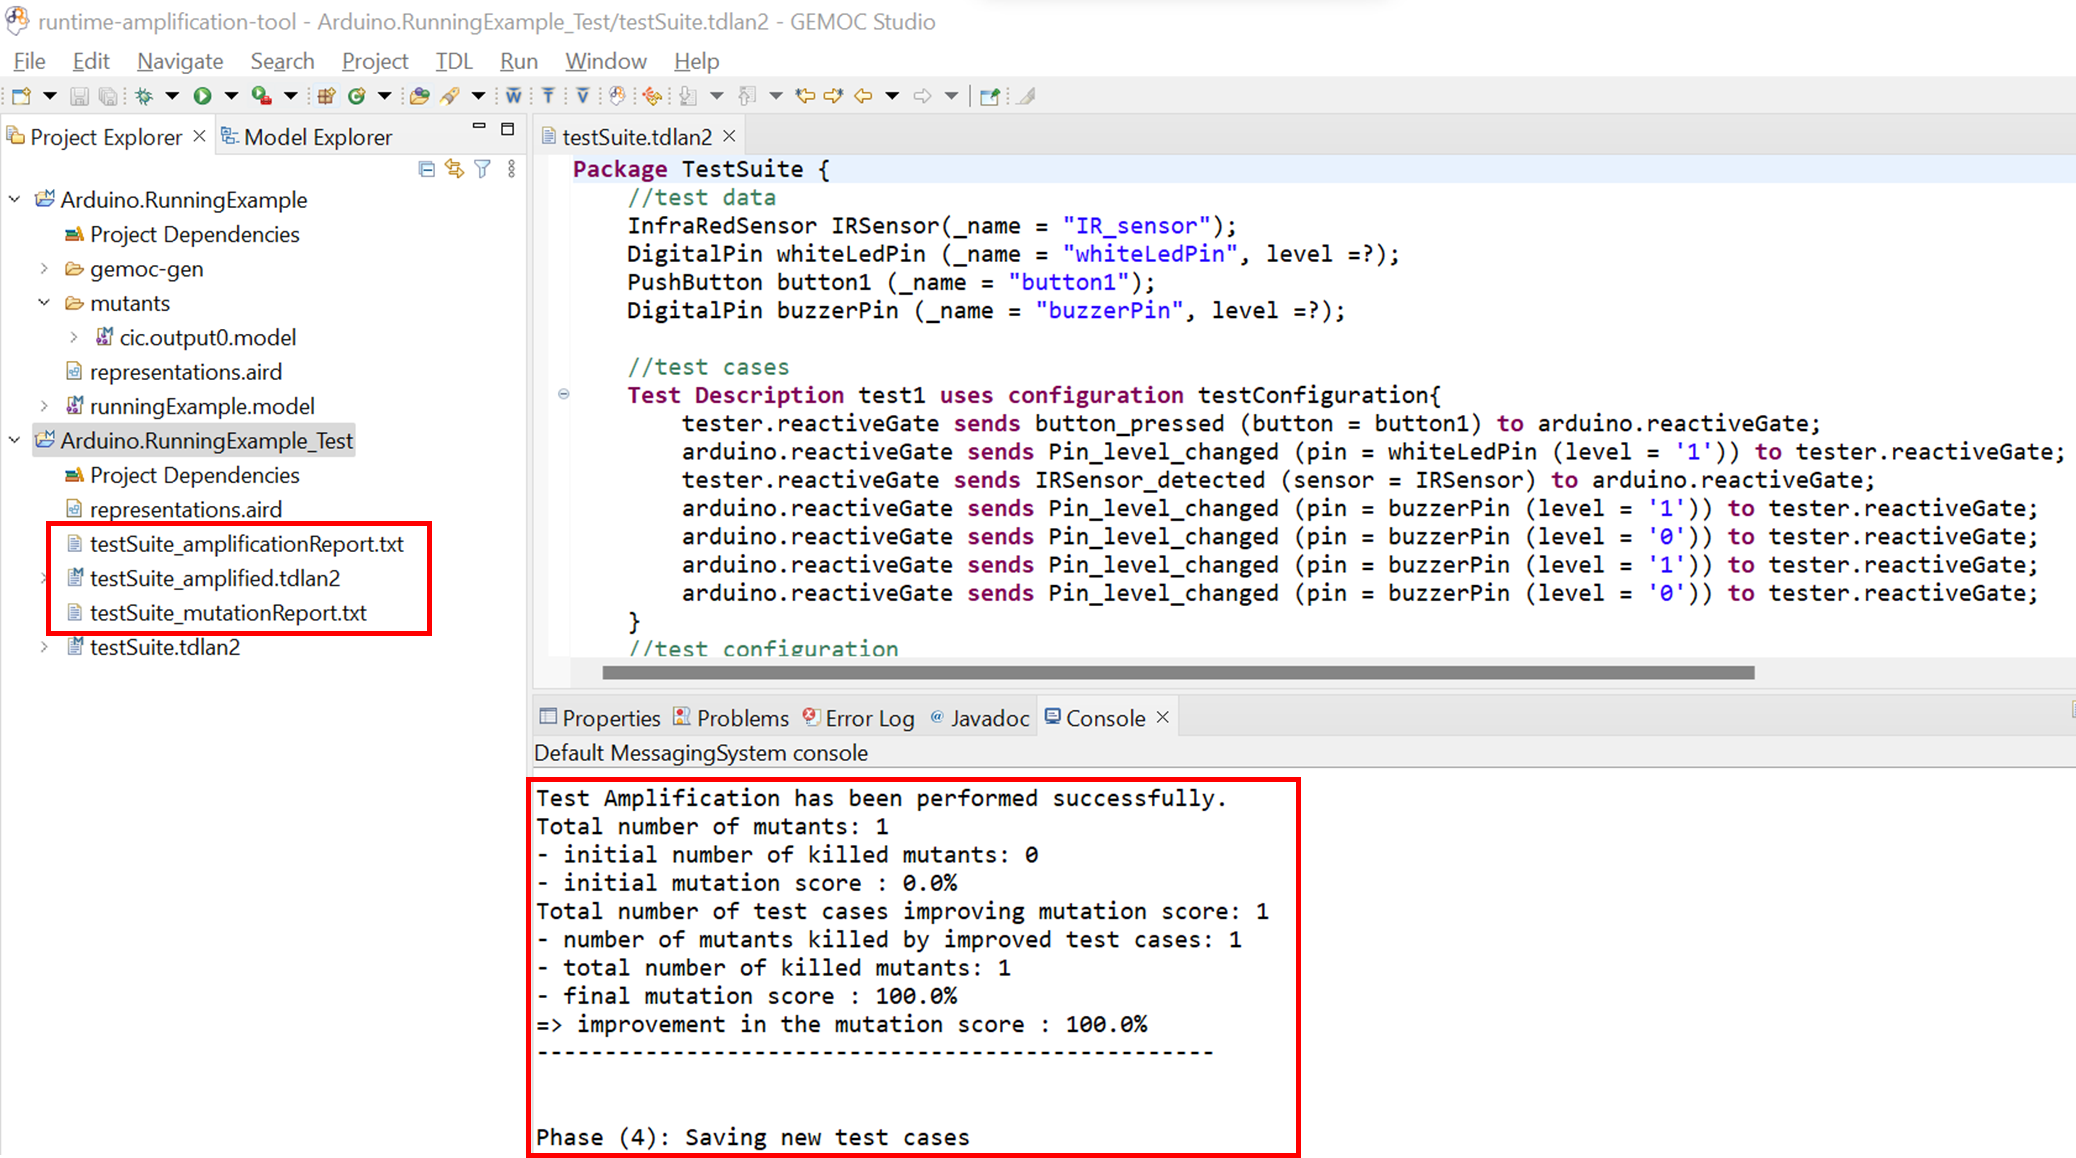Click the New Java Class icon

click(x=357, y=96)
